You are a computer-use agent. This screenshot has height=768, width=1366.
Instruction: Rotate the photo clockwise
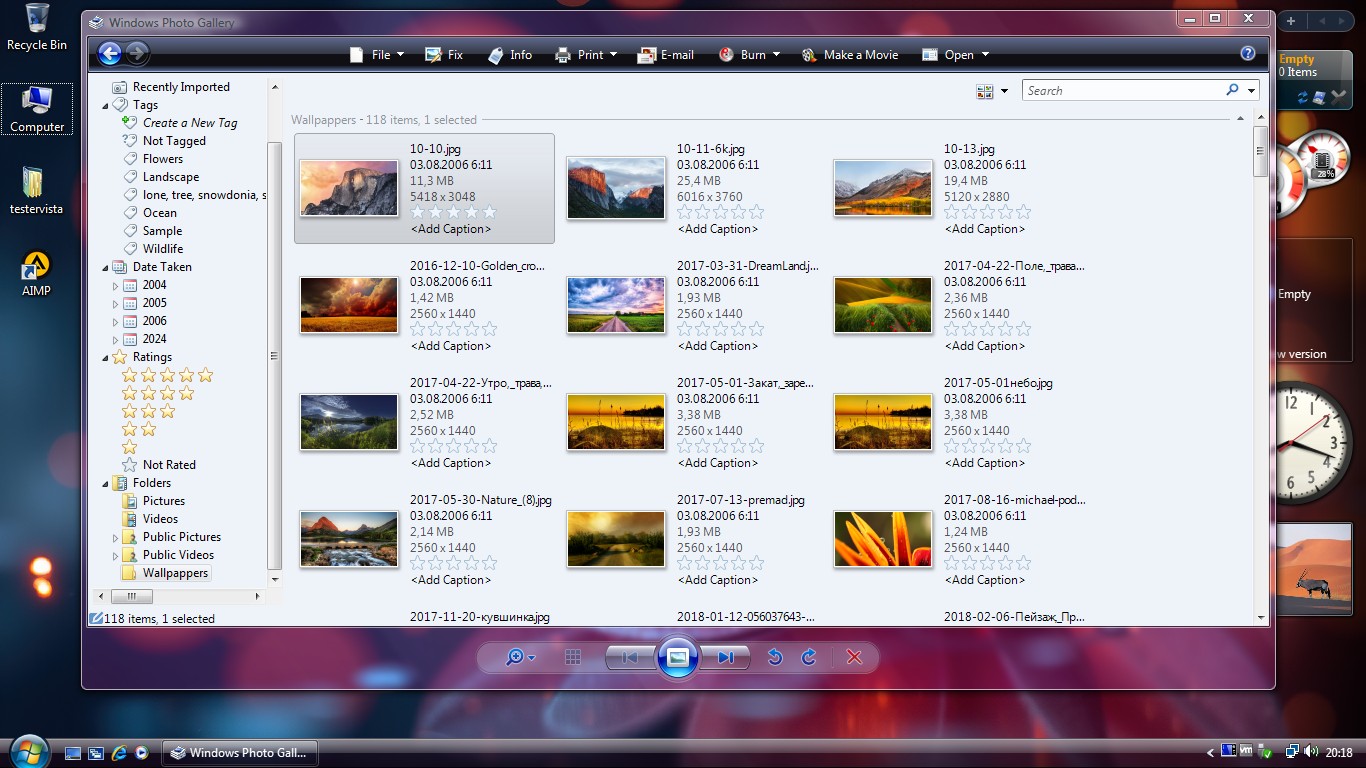[x=809, y=657]
